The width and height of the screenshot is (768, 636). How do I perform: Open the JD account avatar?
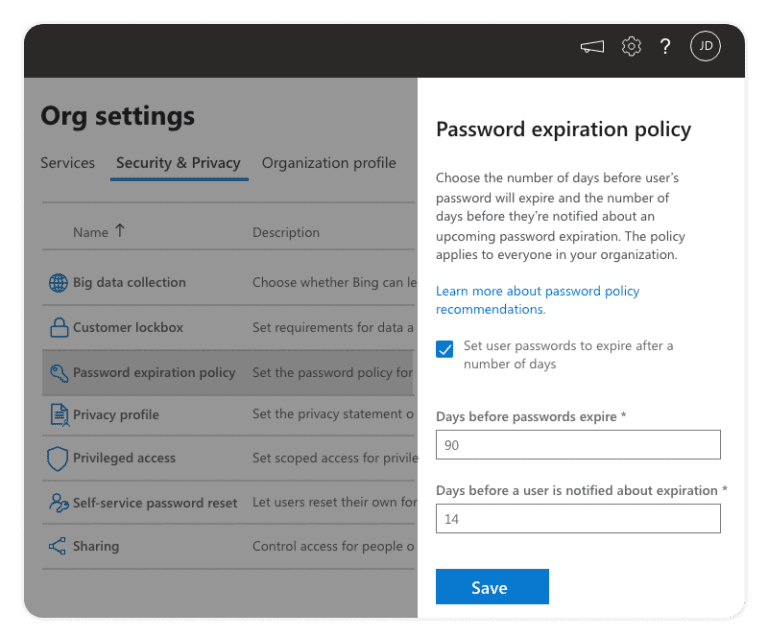coord(705,46)
